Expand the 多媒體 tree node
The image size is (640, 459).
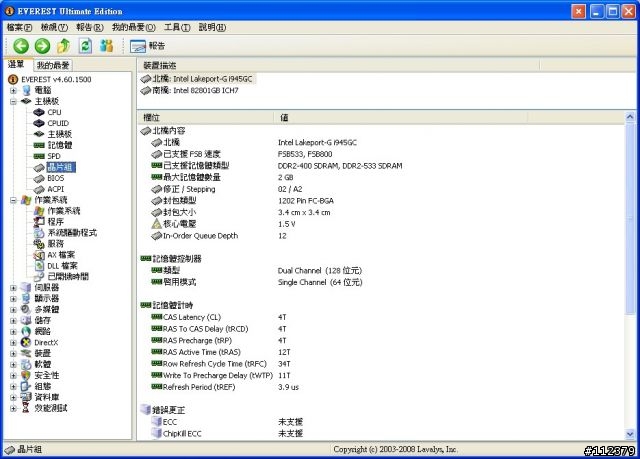[13, 310]
